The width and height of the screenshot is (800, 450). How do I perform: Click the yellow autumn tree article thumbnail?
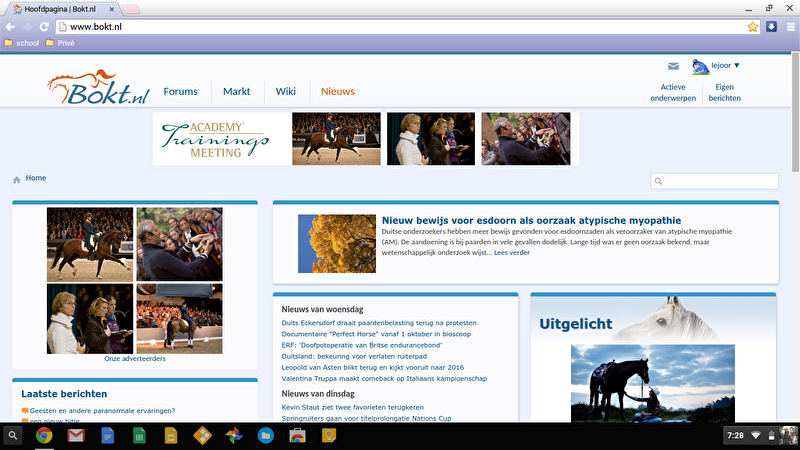[x=337, y=243]
